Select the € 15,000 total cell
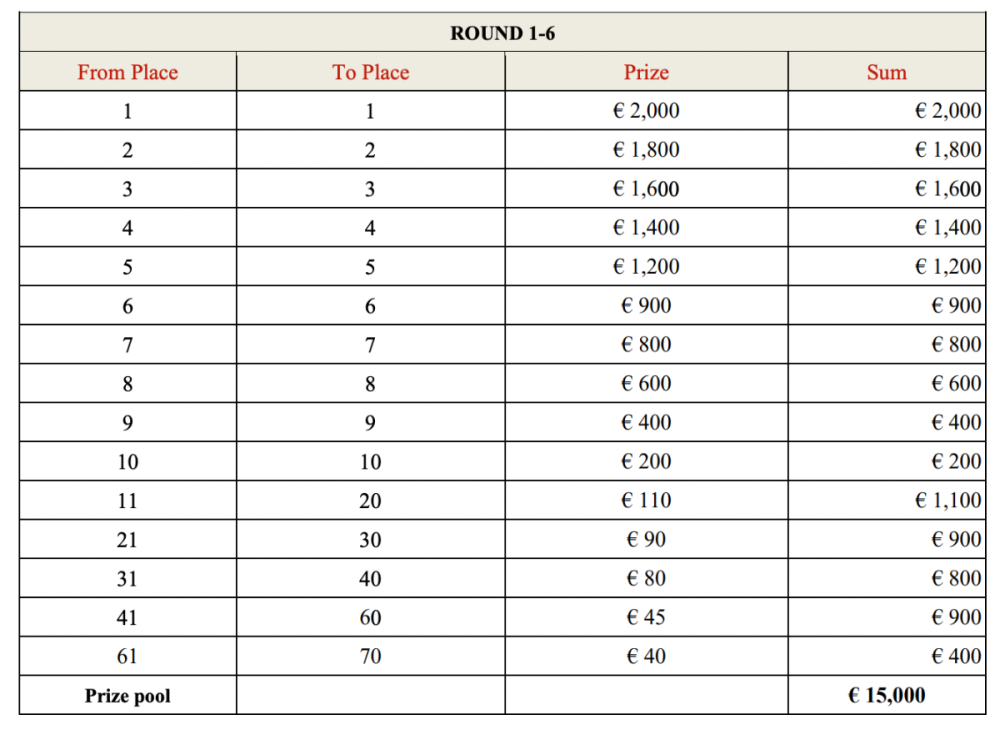 (886, 696)
